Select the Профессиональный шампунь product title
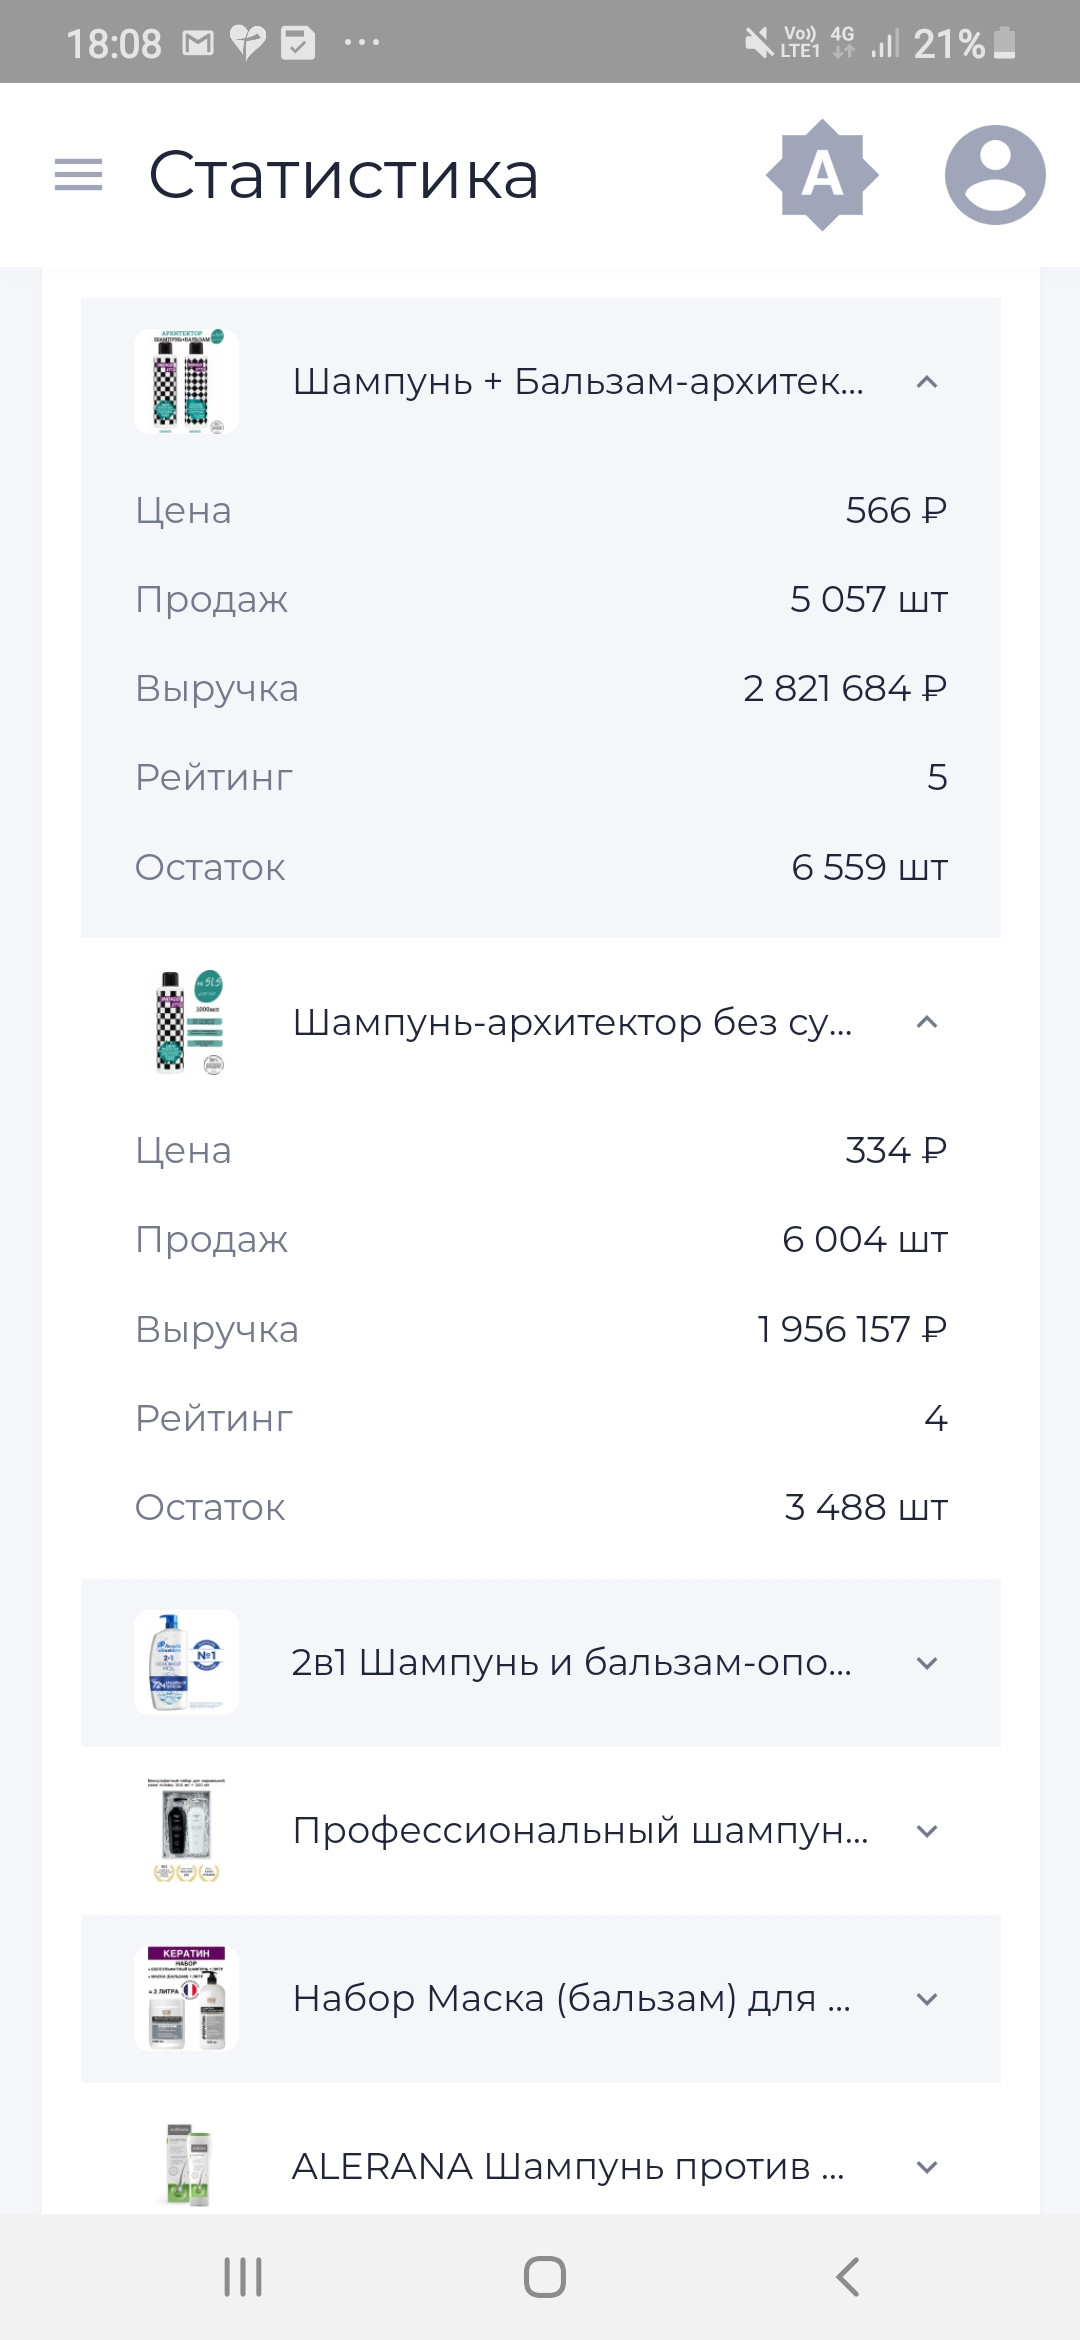Viewport: 1080px width, 2340px height. (x=580, y=1831)
